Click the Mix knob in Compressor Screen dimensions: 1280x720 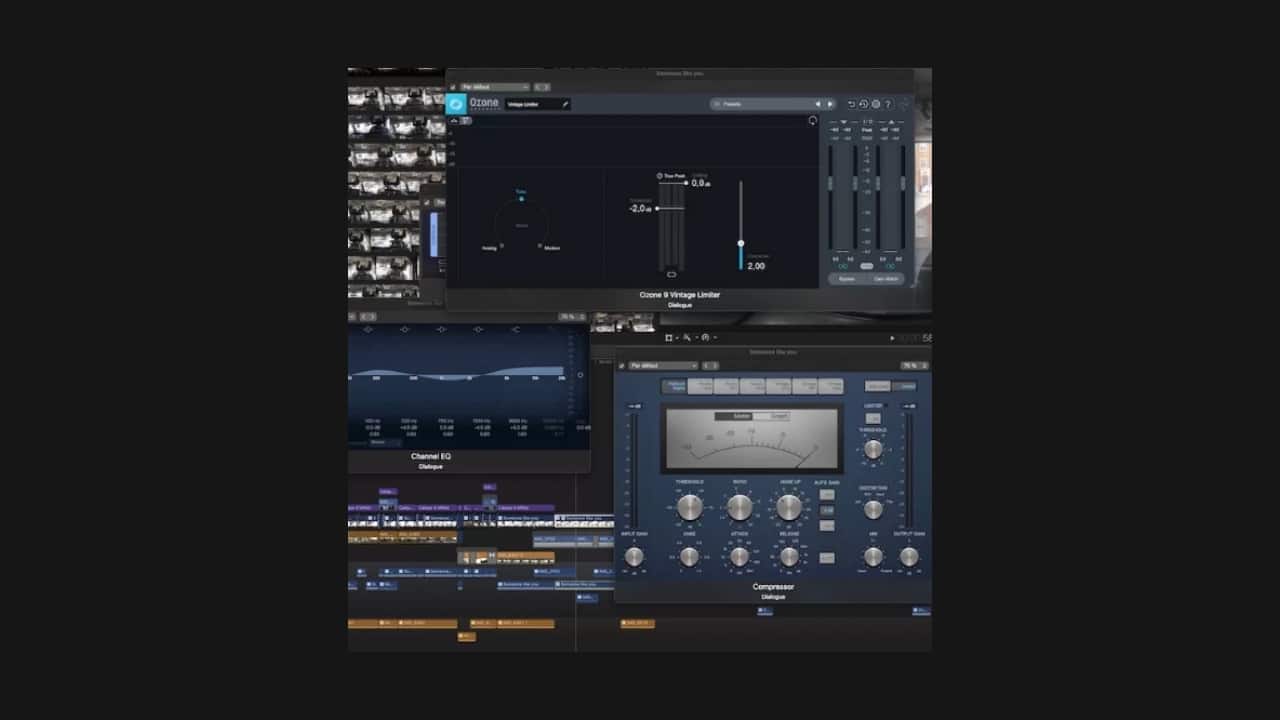873,556
